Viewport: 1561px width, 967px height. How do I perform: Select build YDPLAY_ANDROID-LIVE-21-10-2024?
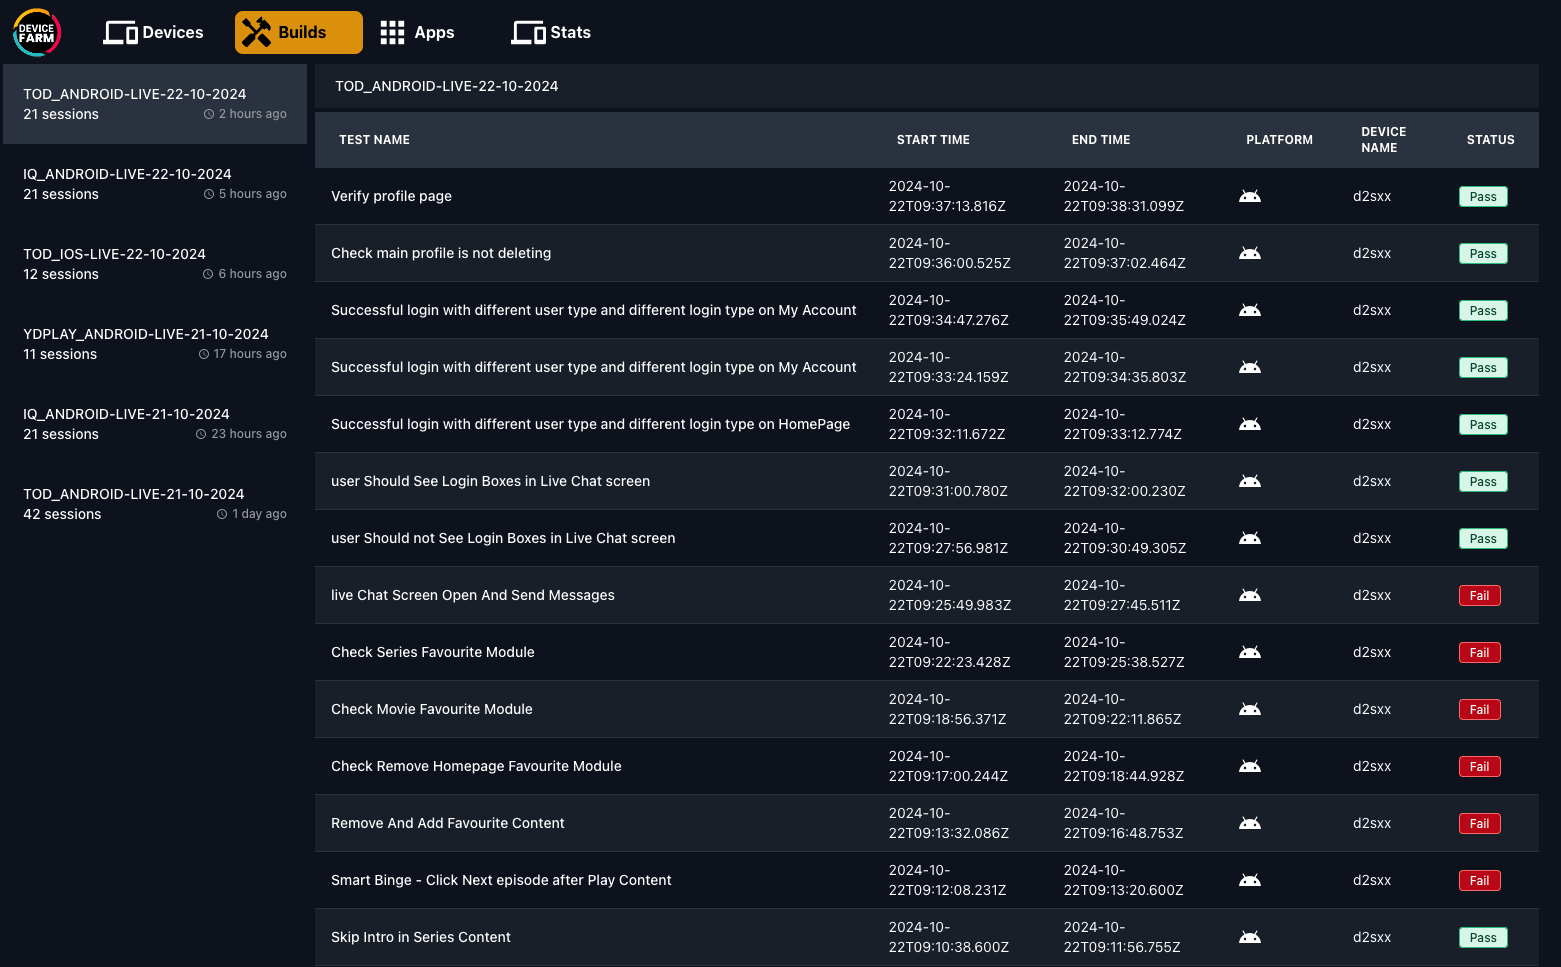(155, 344)
